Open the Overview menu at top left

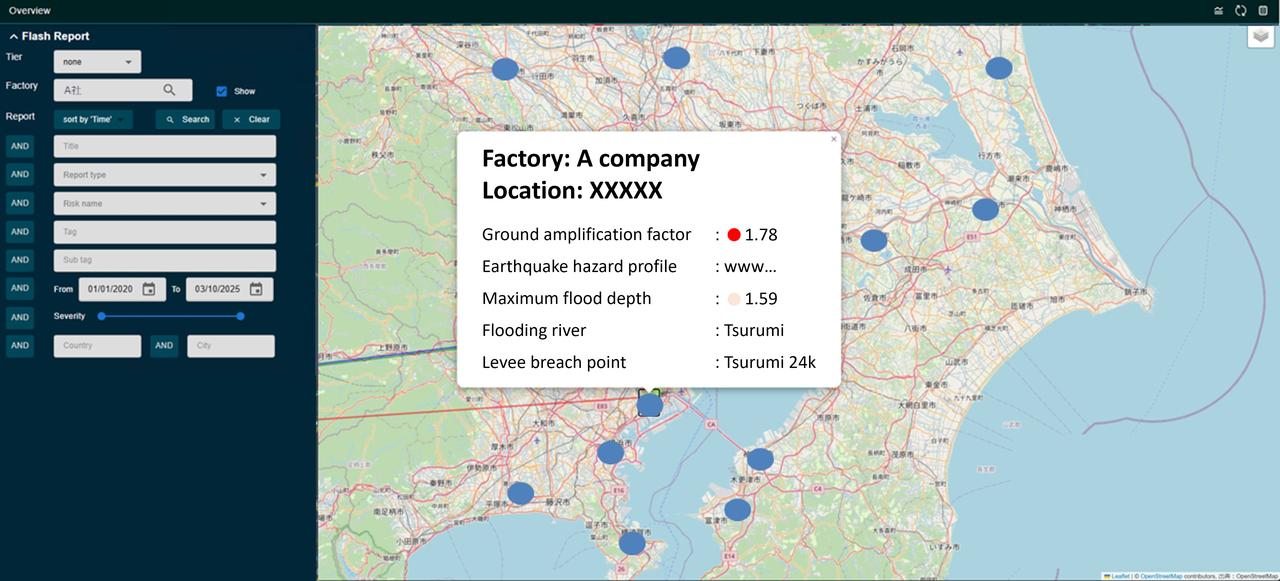(x=29, y=10)
